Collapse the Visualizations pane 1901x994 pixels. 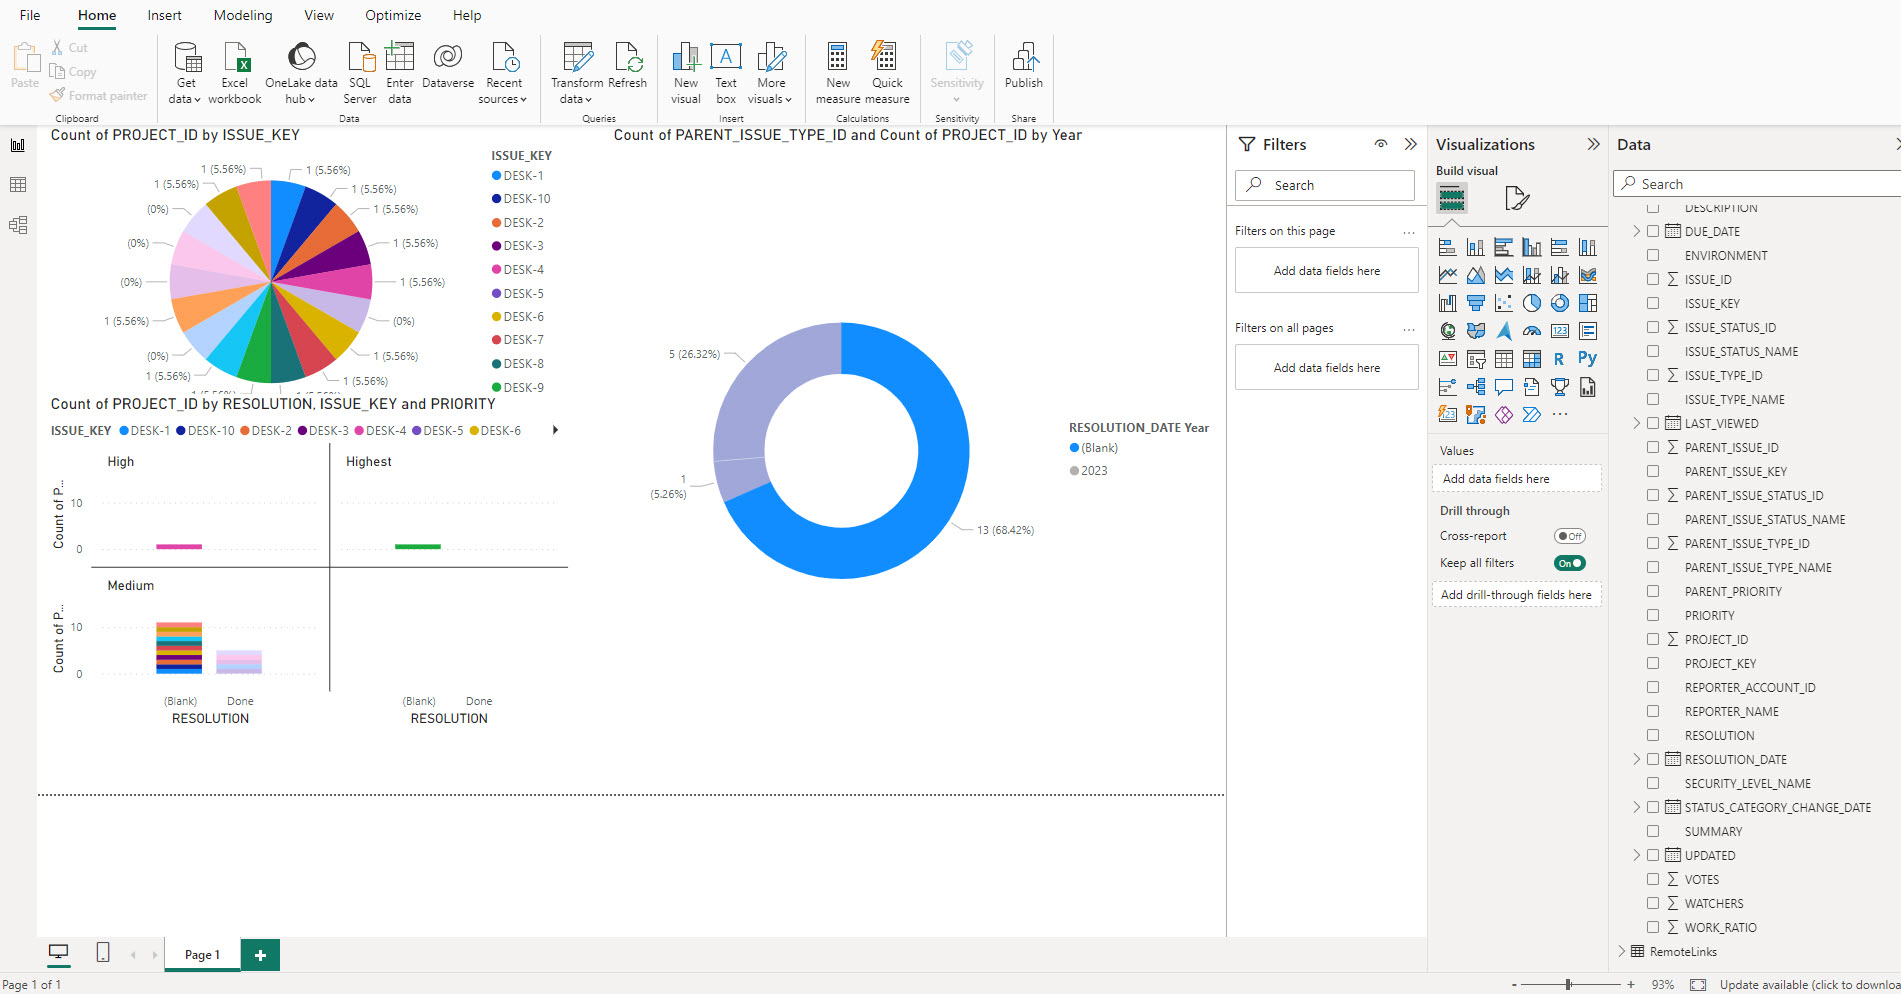[x=1593, y=145]
